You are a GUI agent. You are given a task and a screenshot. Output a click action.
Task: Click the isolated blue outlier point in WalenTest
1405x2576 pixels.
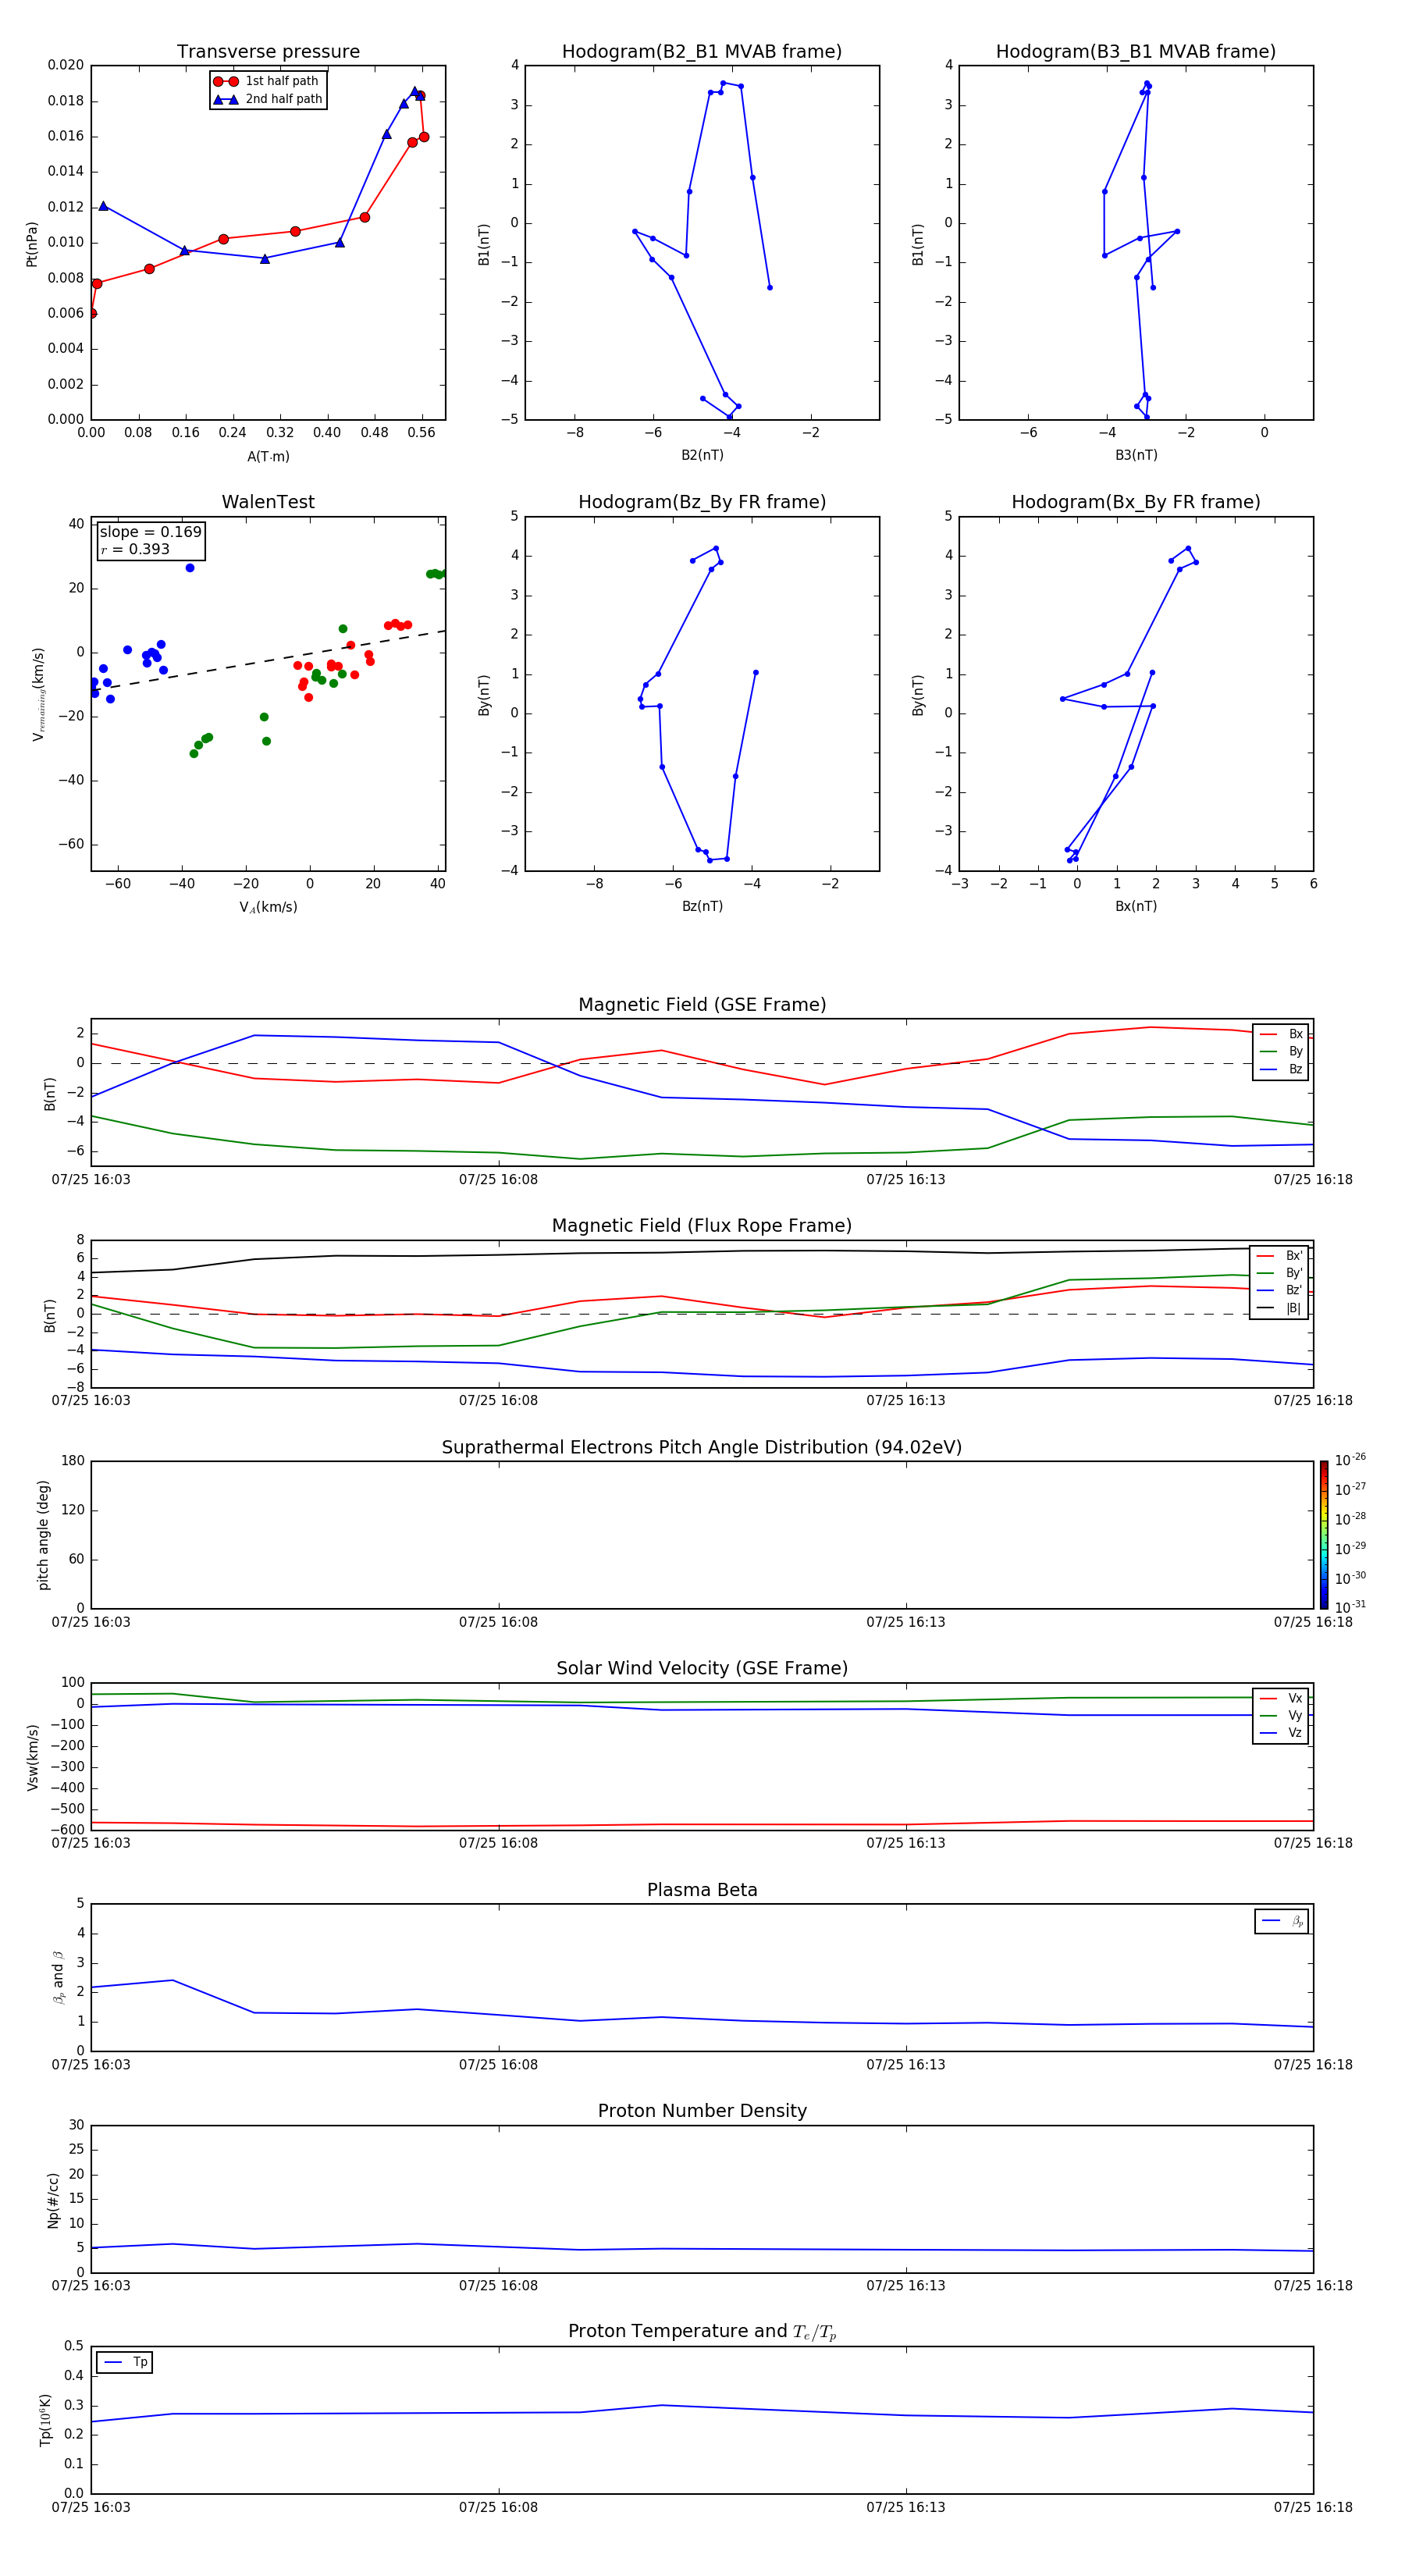point(190,568)
